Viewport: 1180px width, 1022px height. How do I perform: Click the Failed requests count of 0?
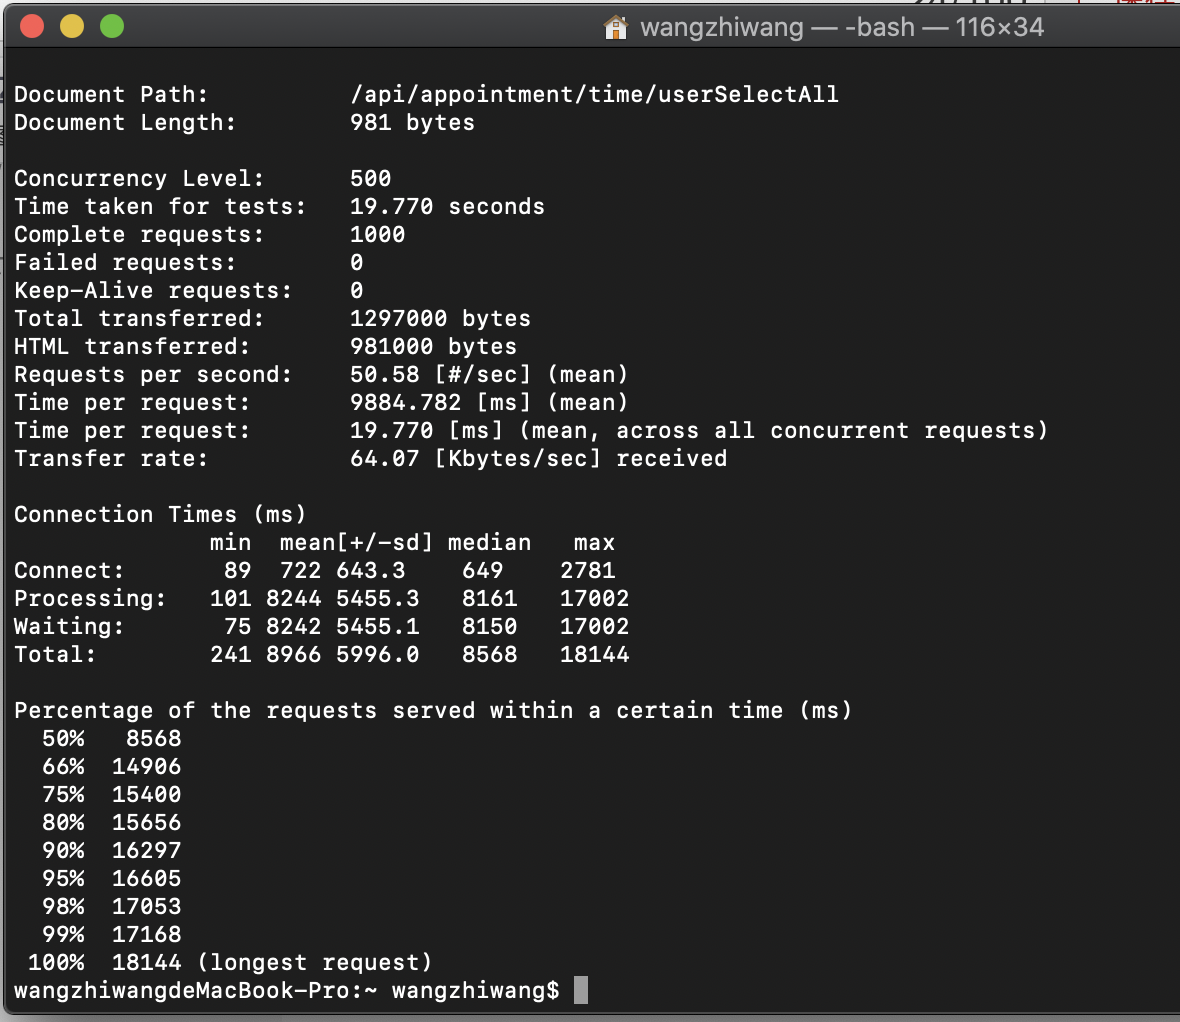tap(355, 262)
